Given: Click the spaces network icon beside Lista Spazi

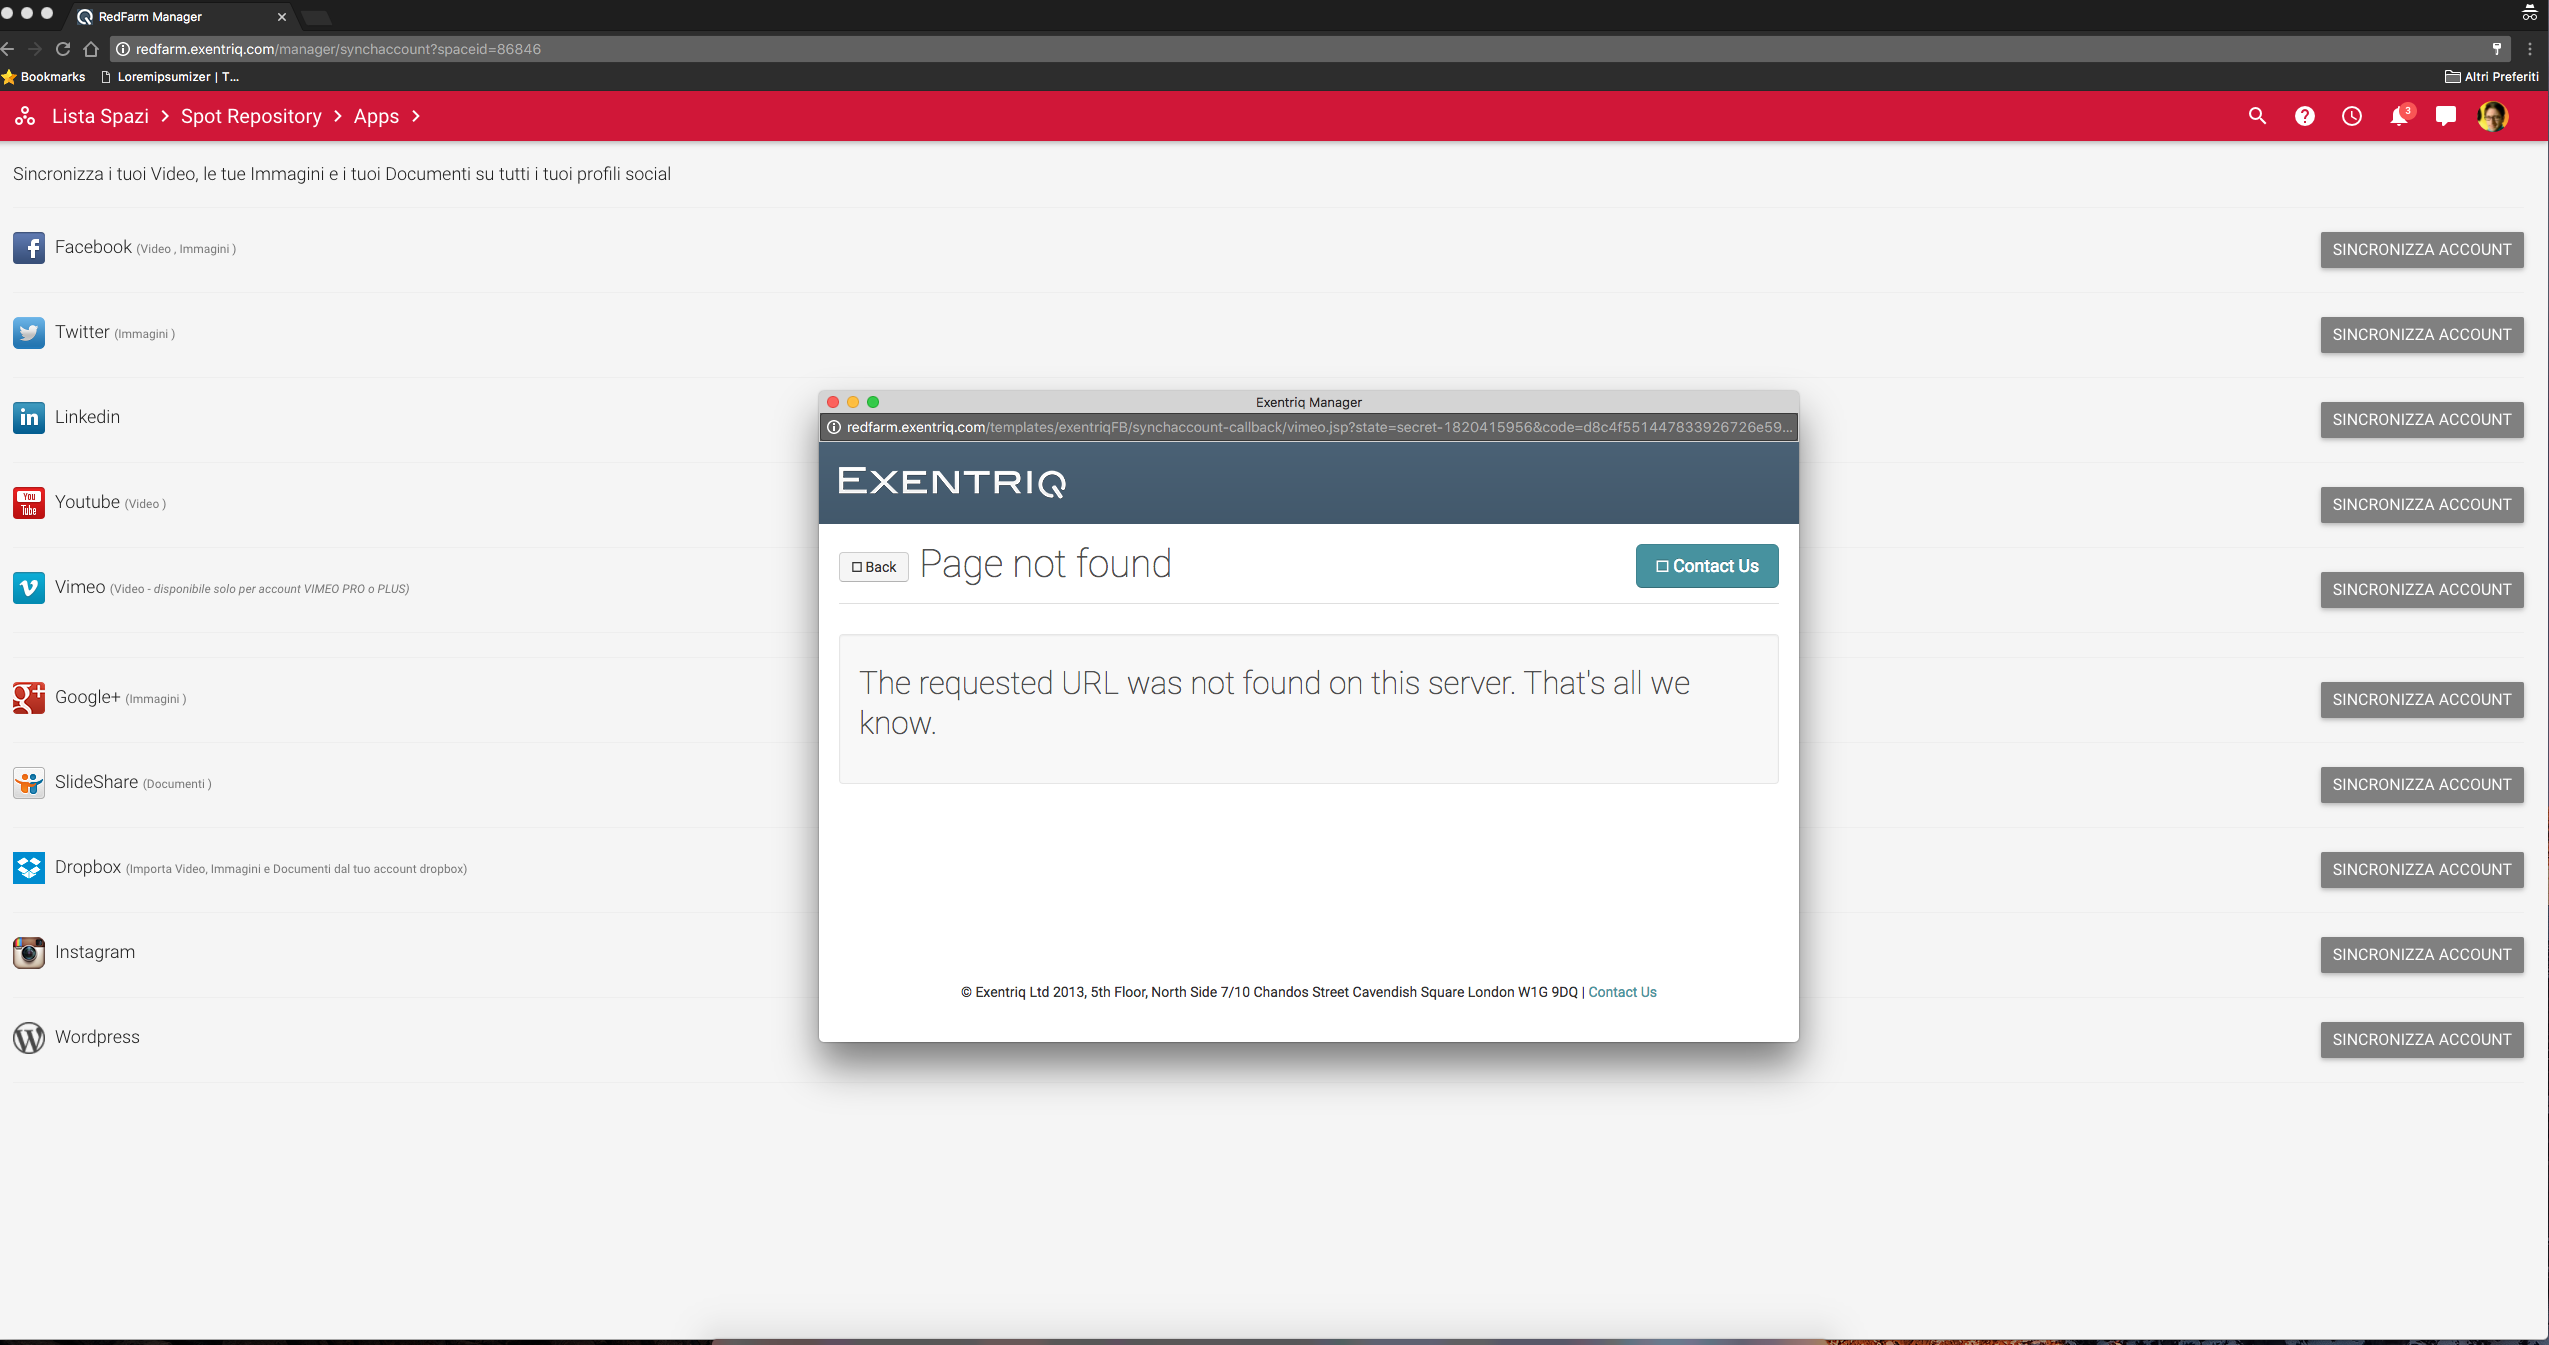Looking at the screenshot, I should pyautogui.click(x=25, y=116).
